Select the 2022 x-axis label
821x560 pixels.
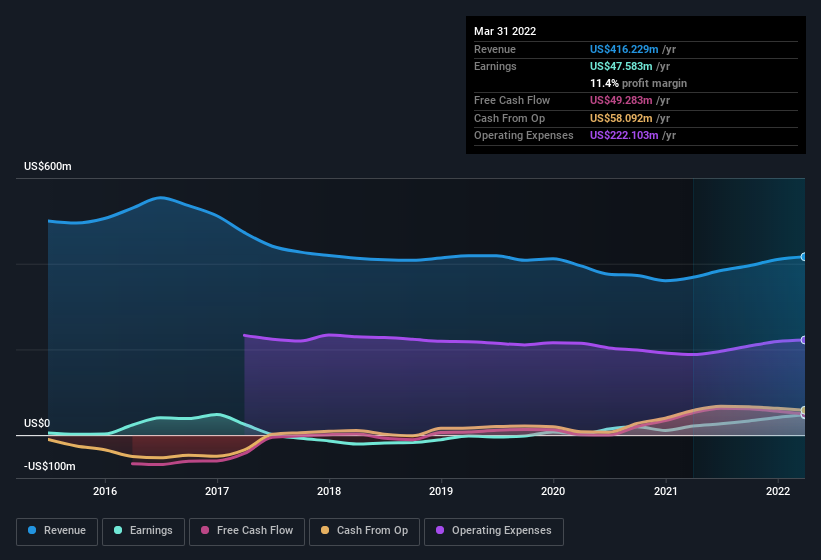pyautogui.click(x=778, y=491)
